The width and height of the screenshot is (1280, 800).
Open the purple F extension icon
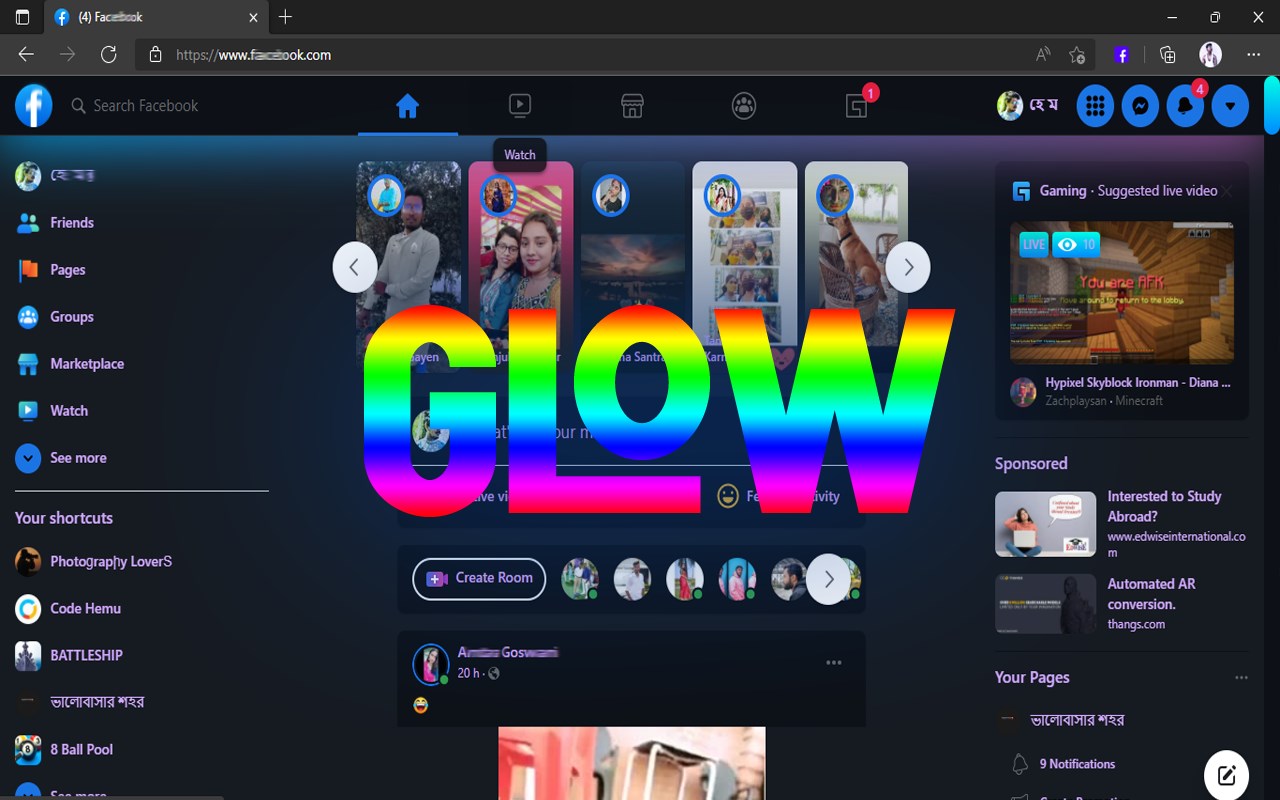(x=1122, y=55)
